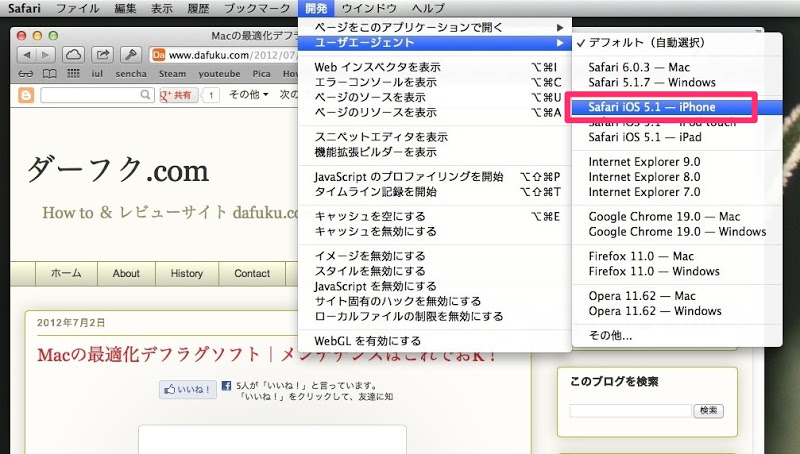Choose Web インスペクタを表示
Viewport: 800px width, 454px height.
(435, 67)
